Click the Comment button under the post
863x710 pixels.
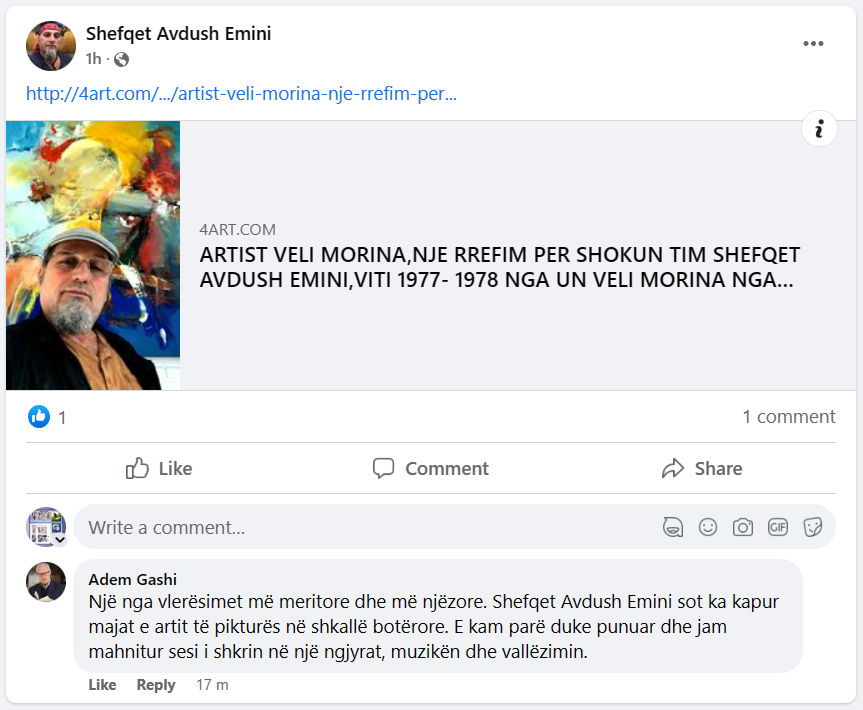click(430, 468)
